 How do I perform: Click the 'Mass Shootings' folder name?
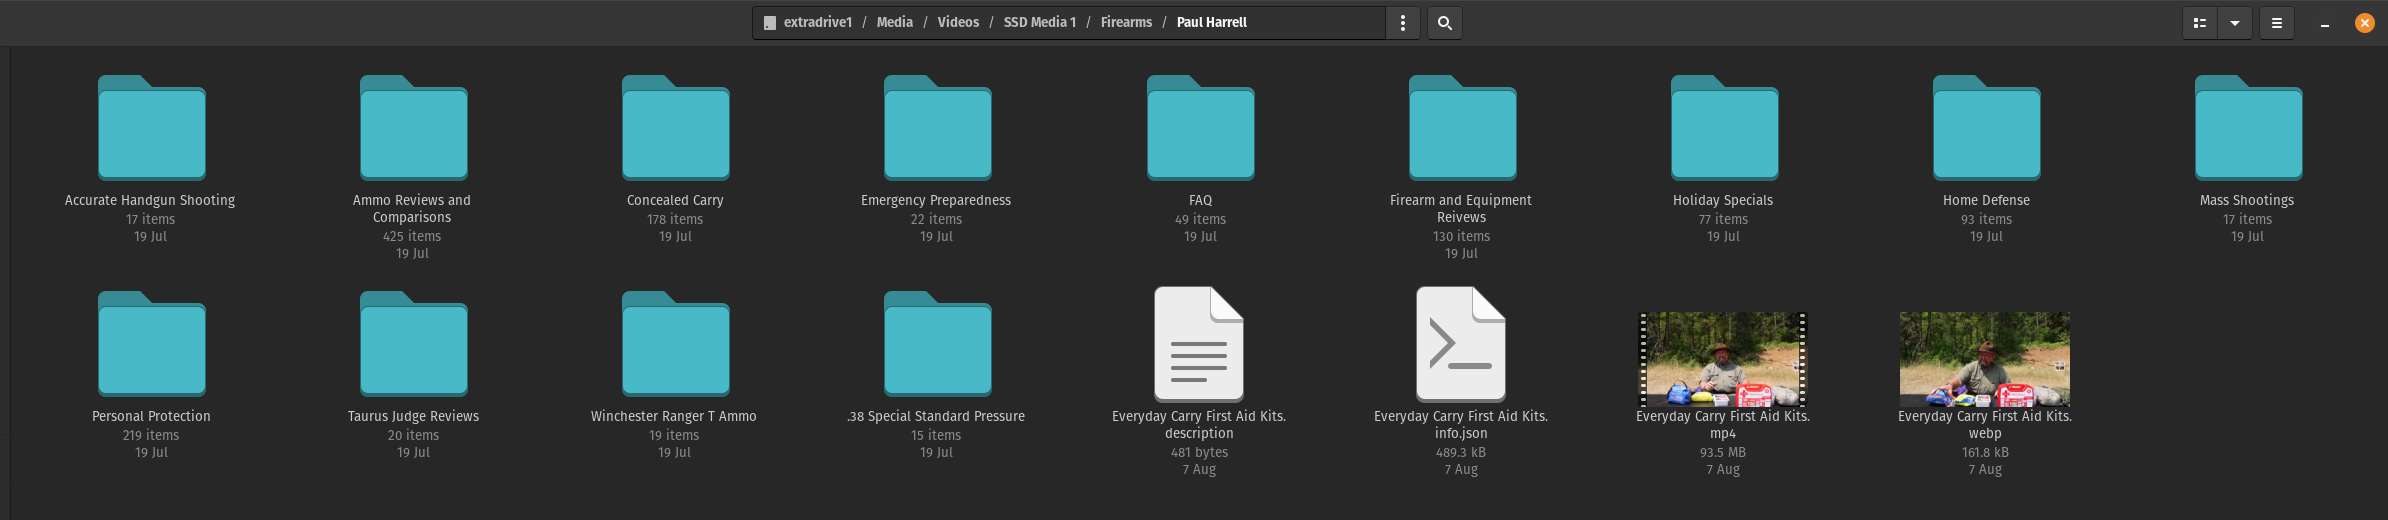[2247, 200]
